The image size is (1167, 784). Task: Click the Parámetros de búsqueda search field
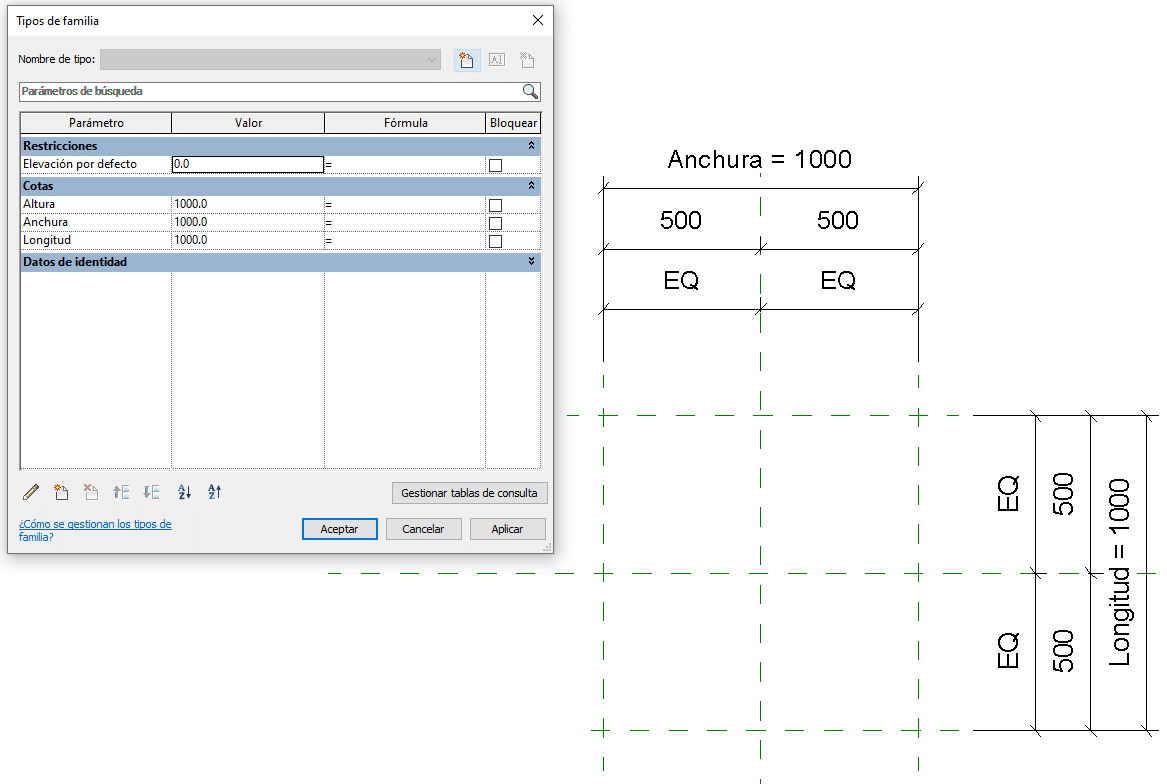[270, 91]
